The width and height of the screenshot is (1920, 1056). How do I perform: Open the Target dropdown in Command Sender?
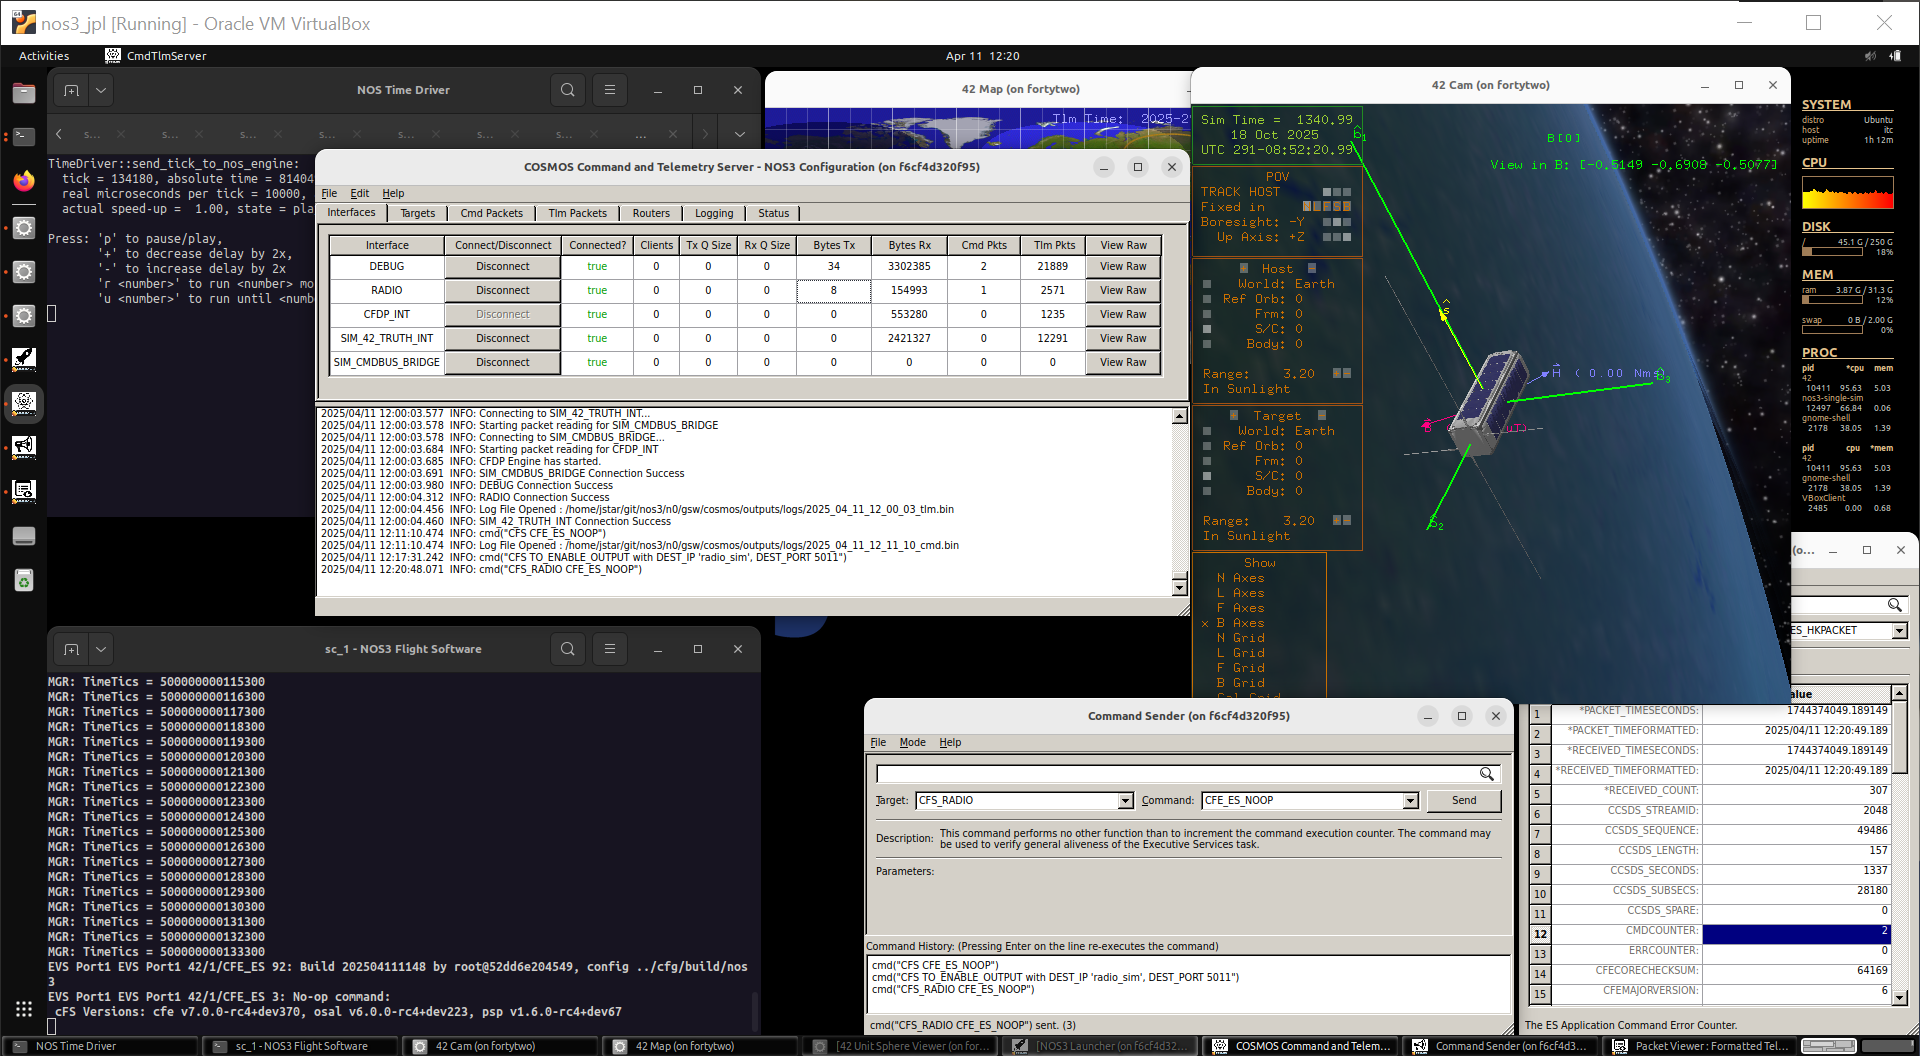[x=1125, y=801]
